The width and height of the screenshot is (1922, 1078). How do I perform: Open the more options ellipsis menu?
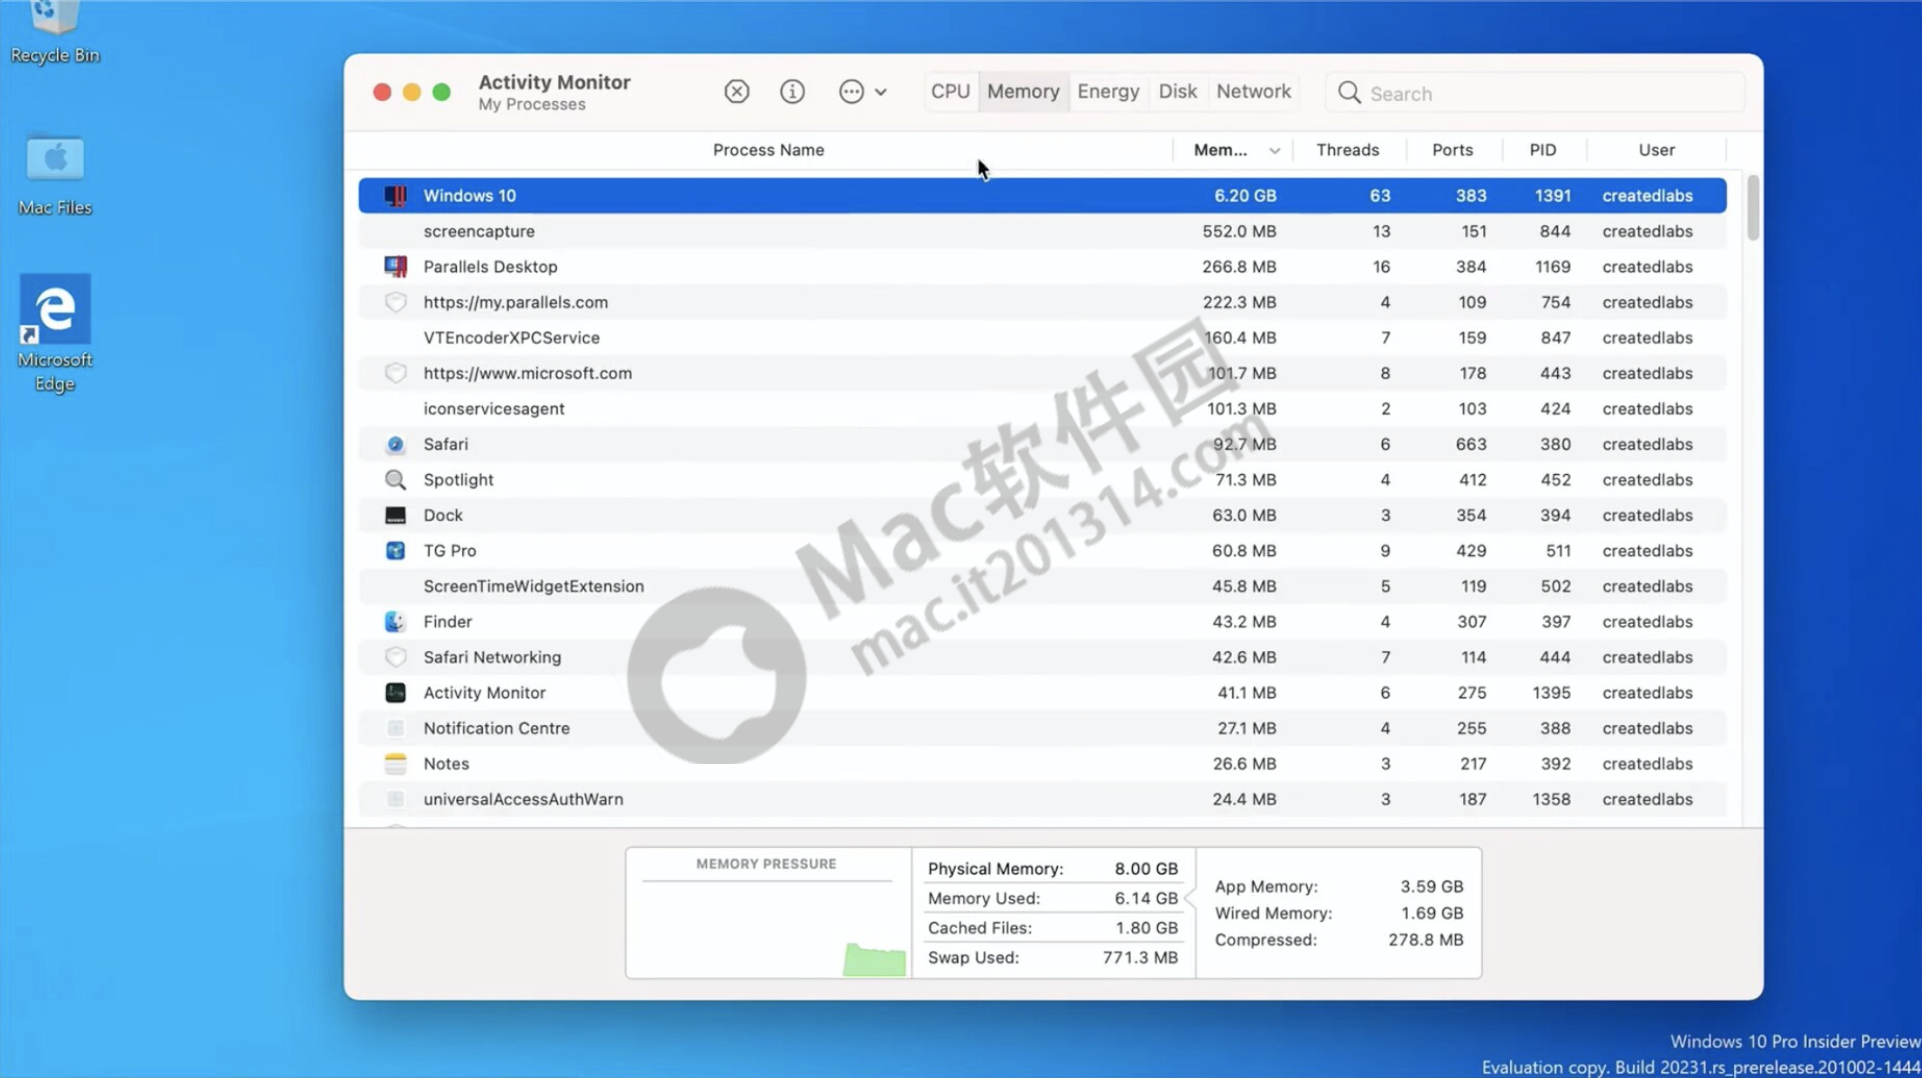pyautogui.click(x=862, y=92)
